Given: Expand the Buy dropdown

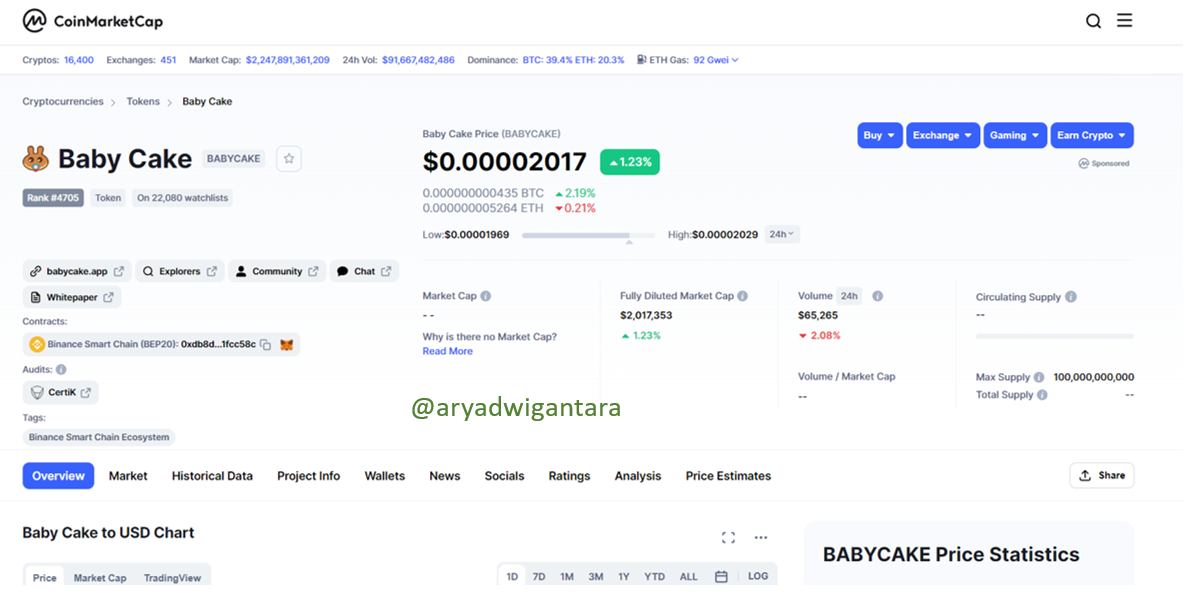Looking at the screenshot, I should [880, 135].
